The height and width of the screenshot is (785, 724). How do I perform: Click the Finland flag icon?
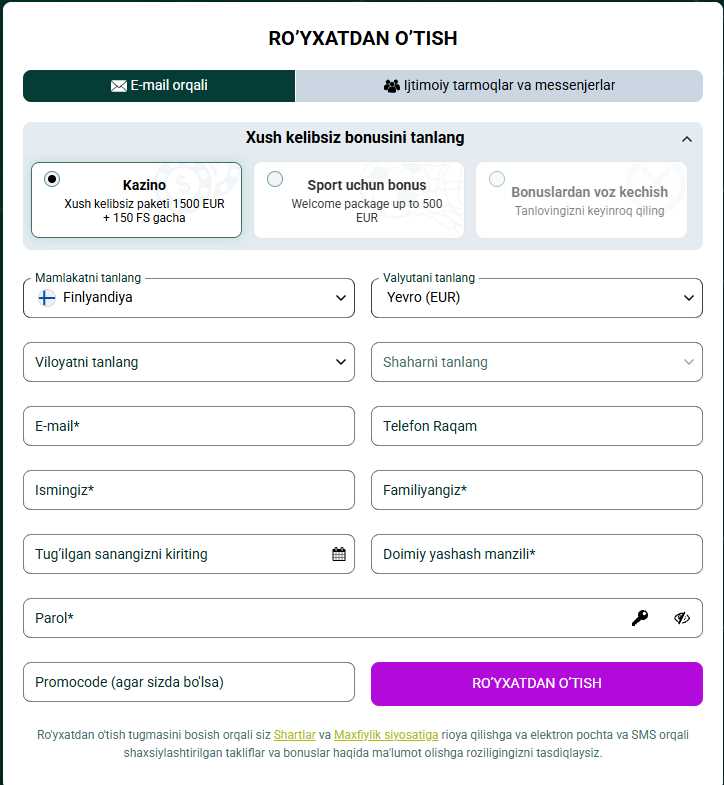pyautogui.click(x=47, y=298)
